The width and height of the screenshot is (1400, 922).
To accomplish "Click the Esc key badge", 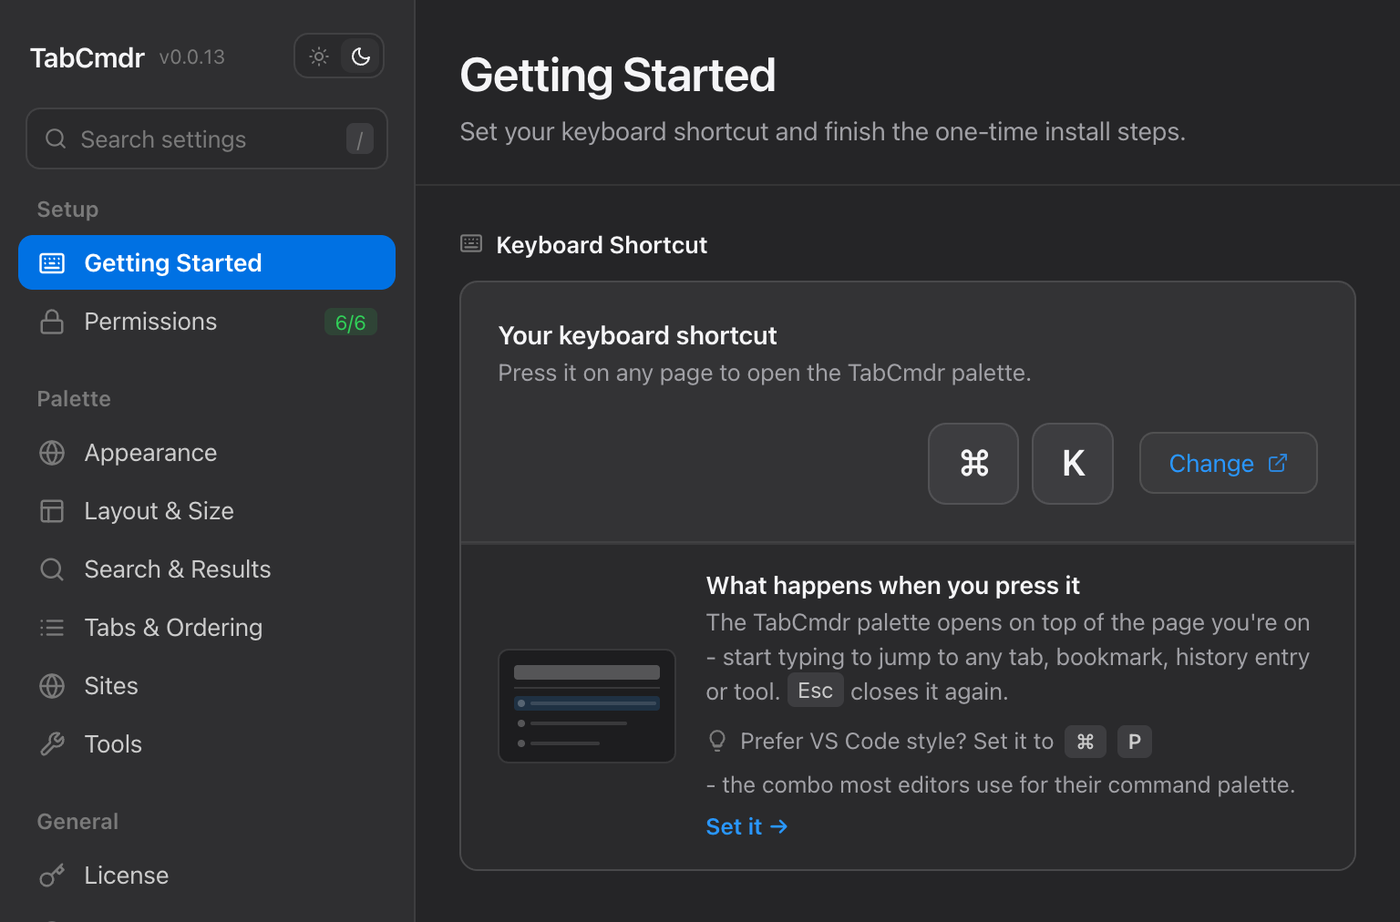I will [x=815, y=691].
